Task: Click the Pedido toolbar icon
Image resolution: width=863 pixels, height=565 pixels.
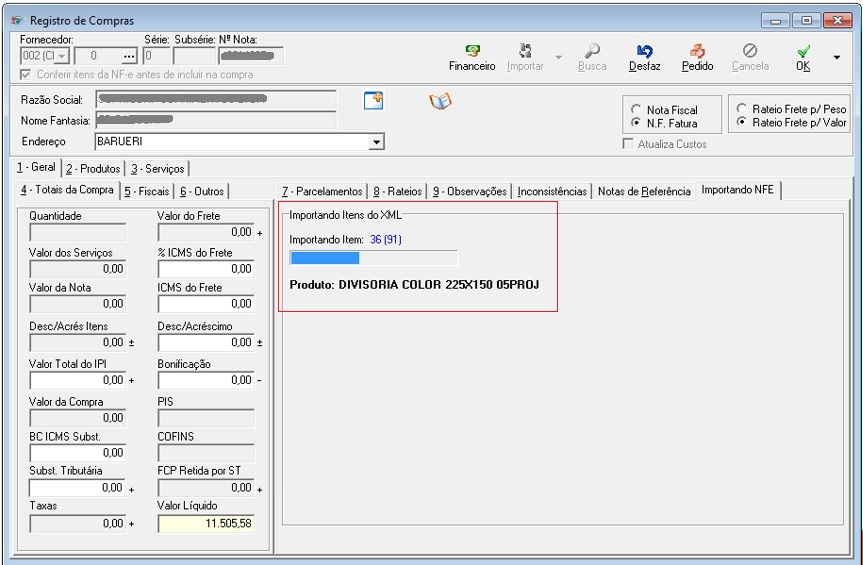Action: (x=697, y=52)
